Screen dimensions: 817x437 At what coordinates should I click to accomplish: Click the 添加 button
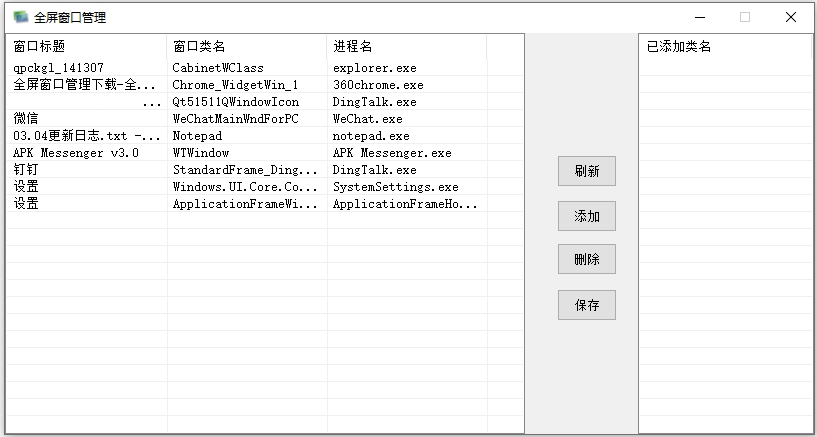(587, 216)
